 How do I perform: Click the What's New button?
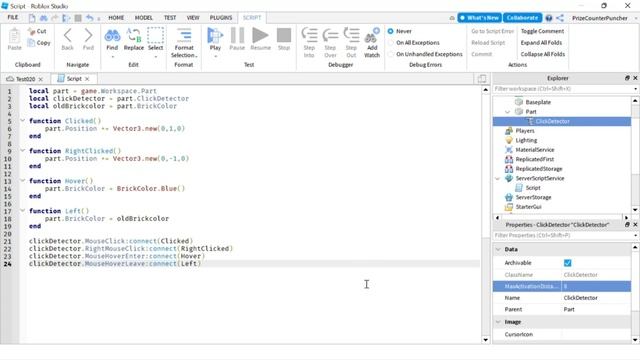[x=479, y=18]
